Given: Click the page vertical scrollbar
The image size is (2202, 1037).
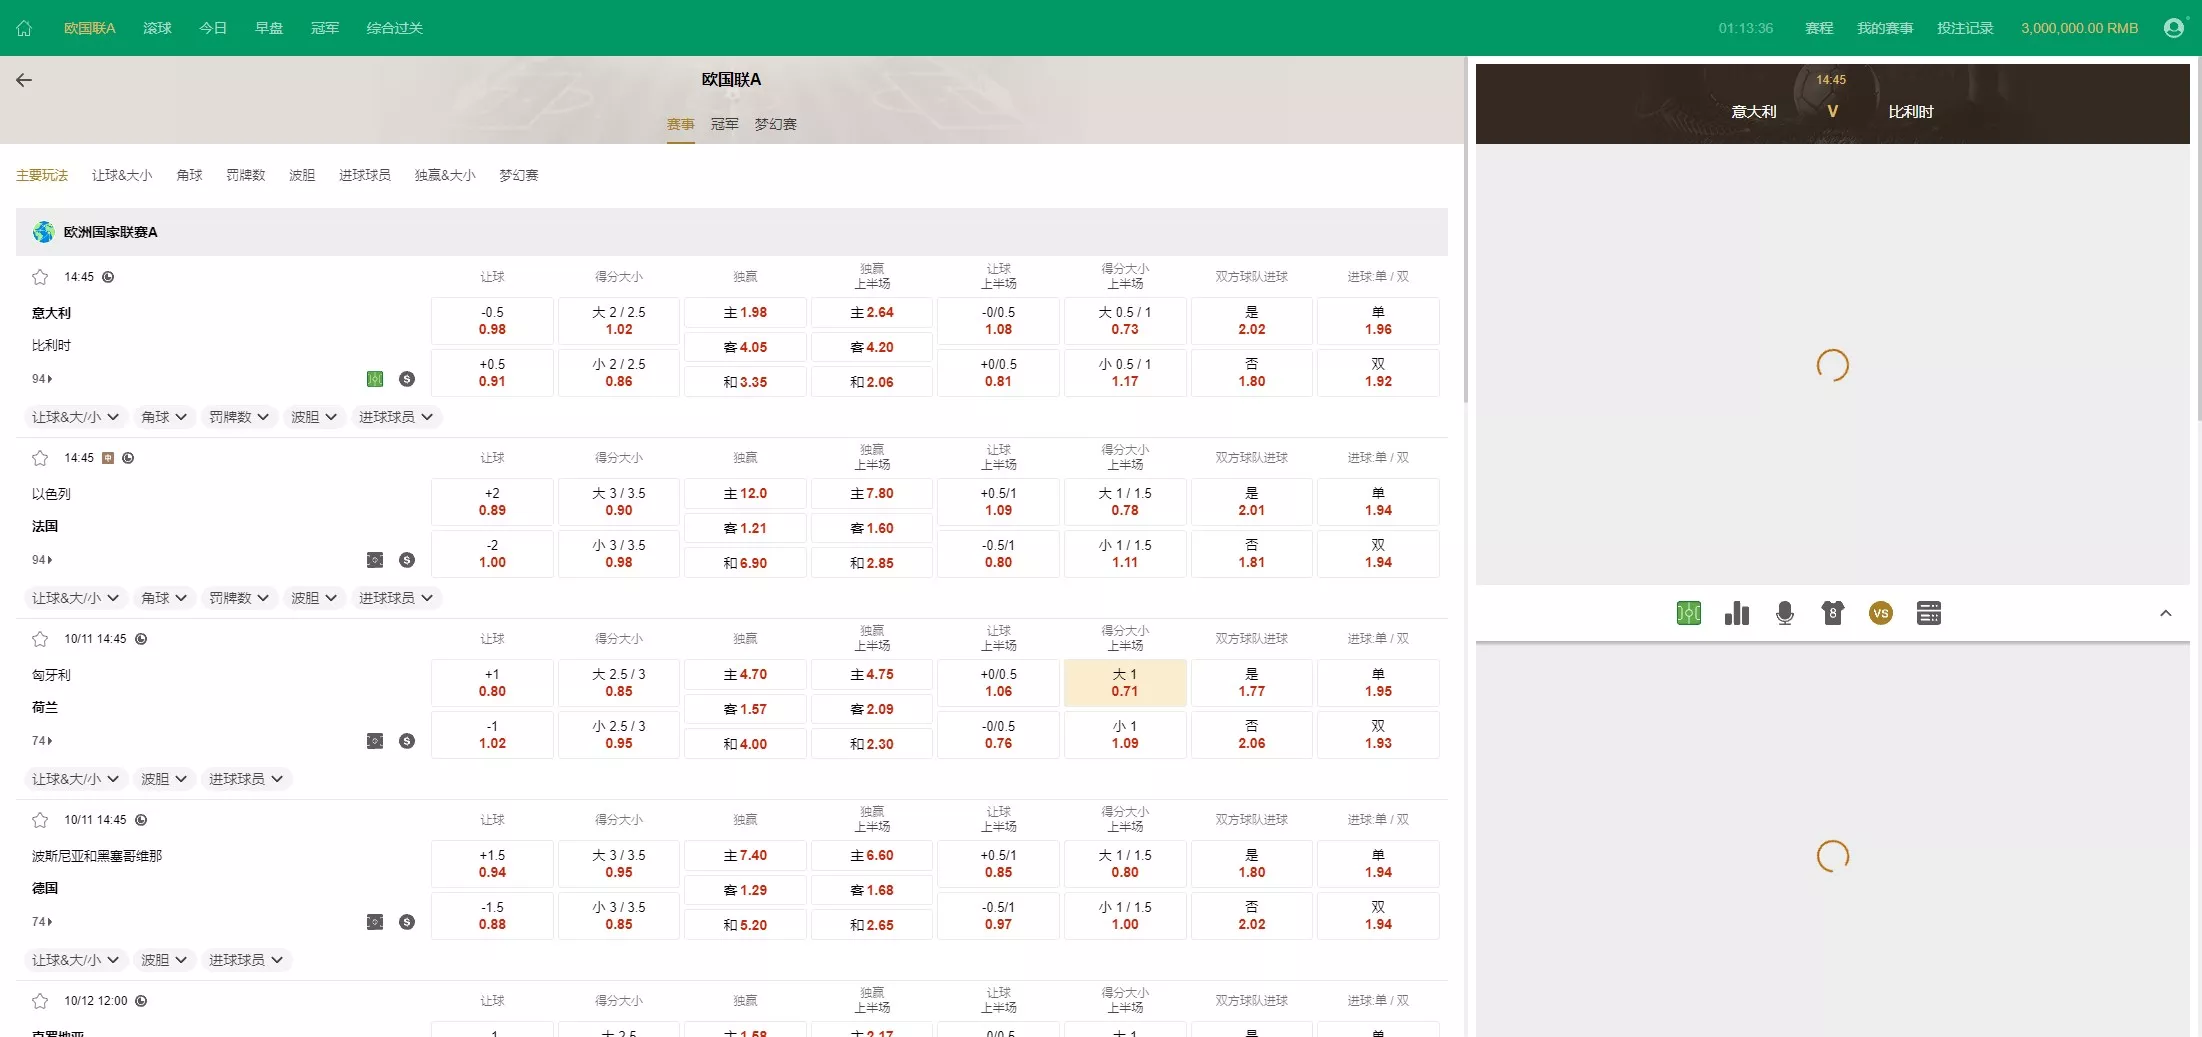Looking at the screenshot, I should [x=1466, y=230].
